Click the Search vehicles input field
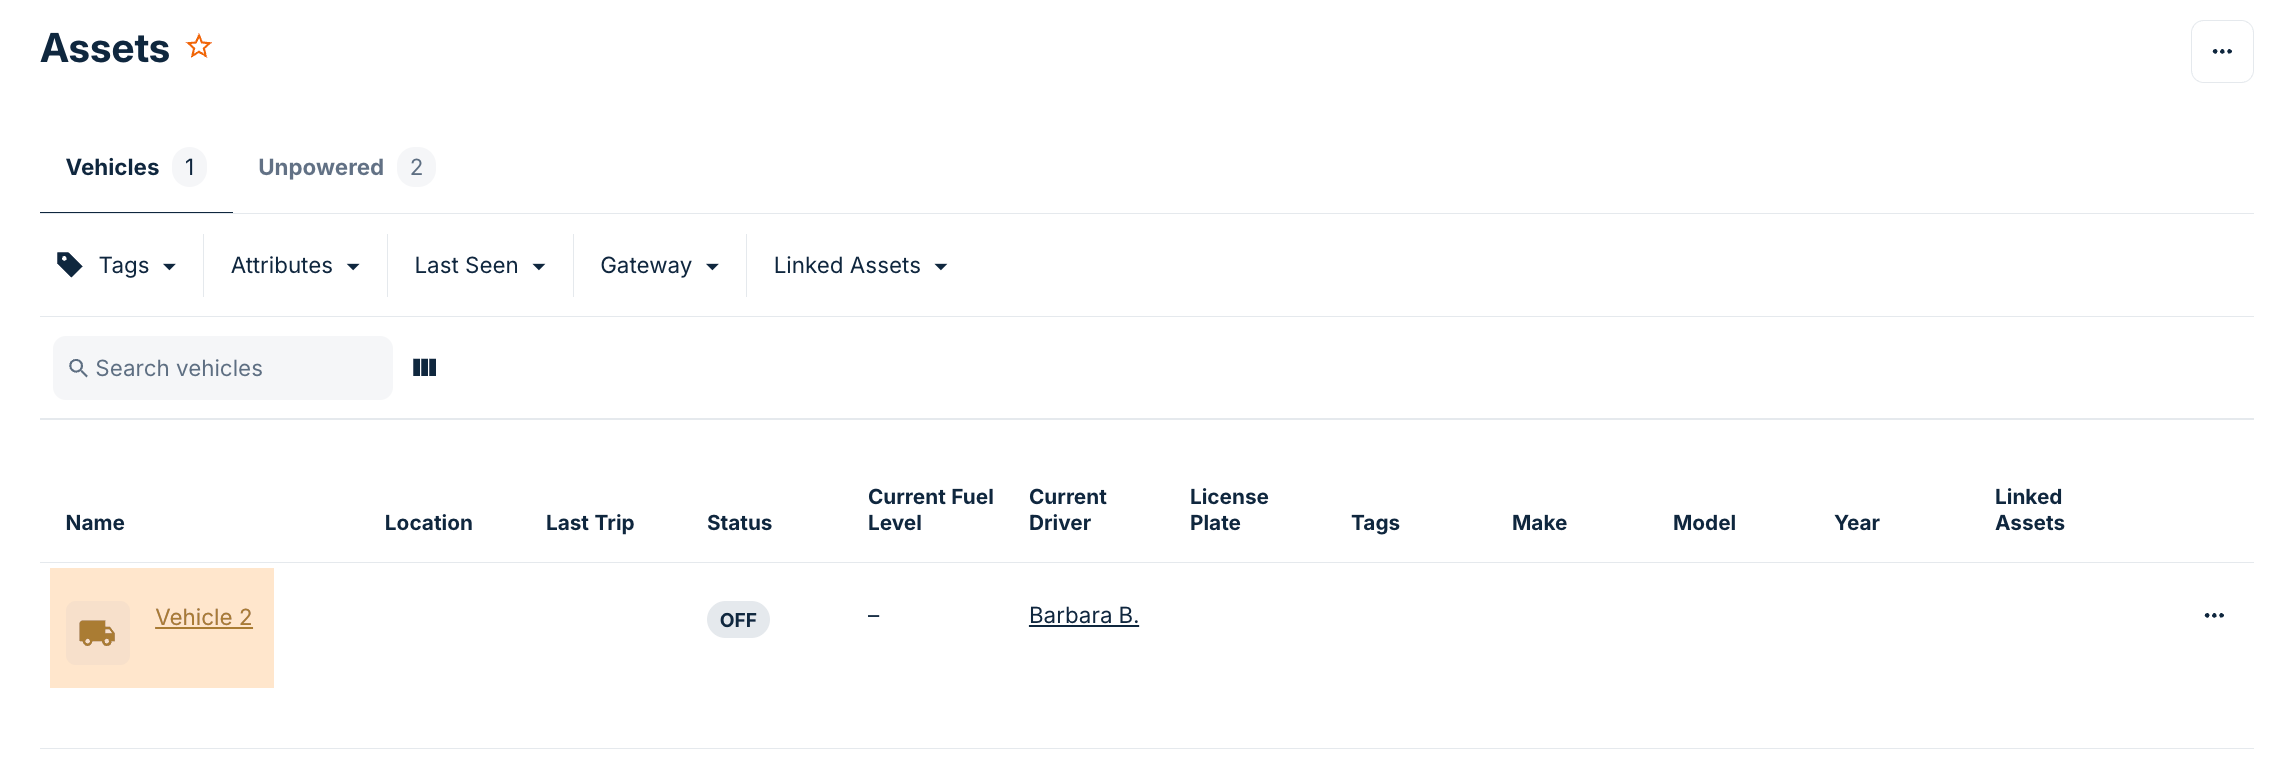Image resolution: width=2290 pixels, height=766 pixels. point(222,368)
